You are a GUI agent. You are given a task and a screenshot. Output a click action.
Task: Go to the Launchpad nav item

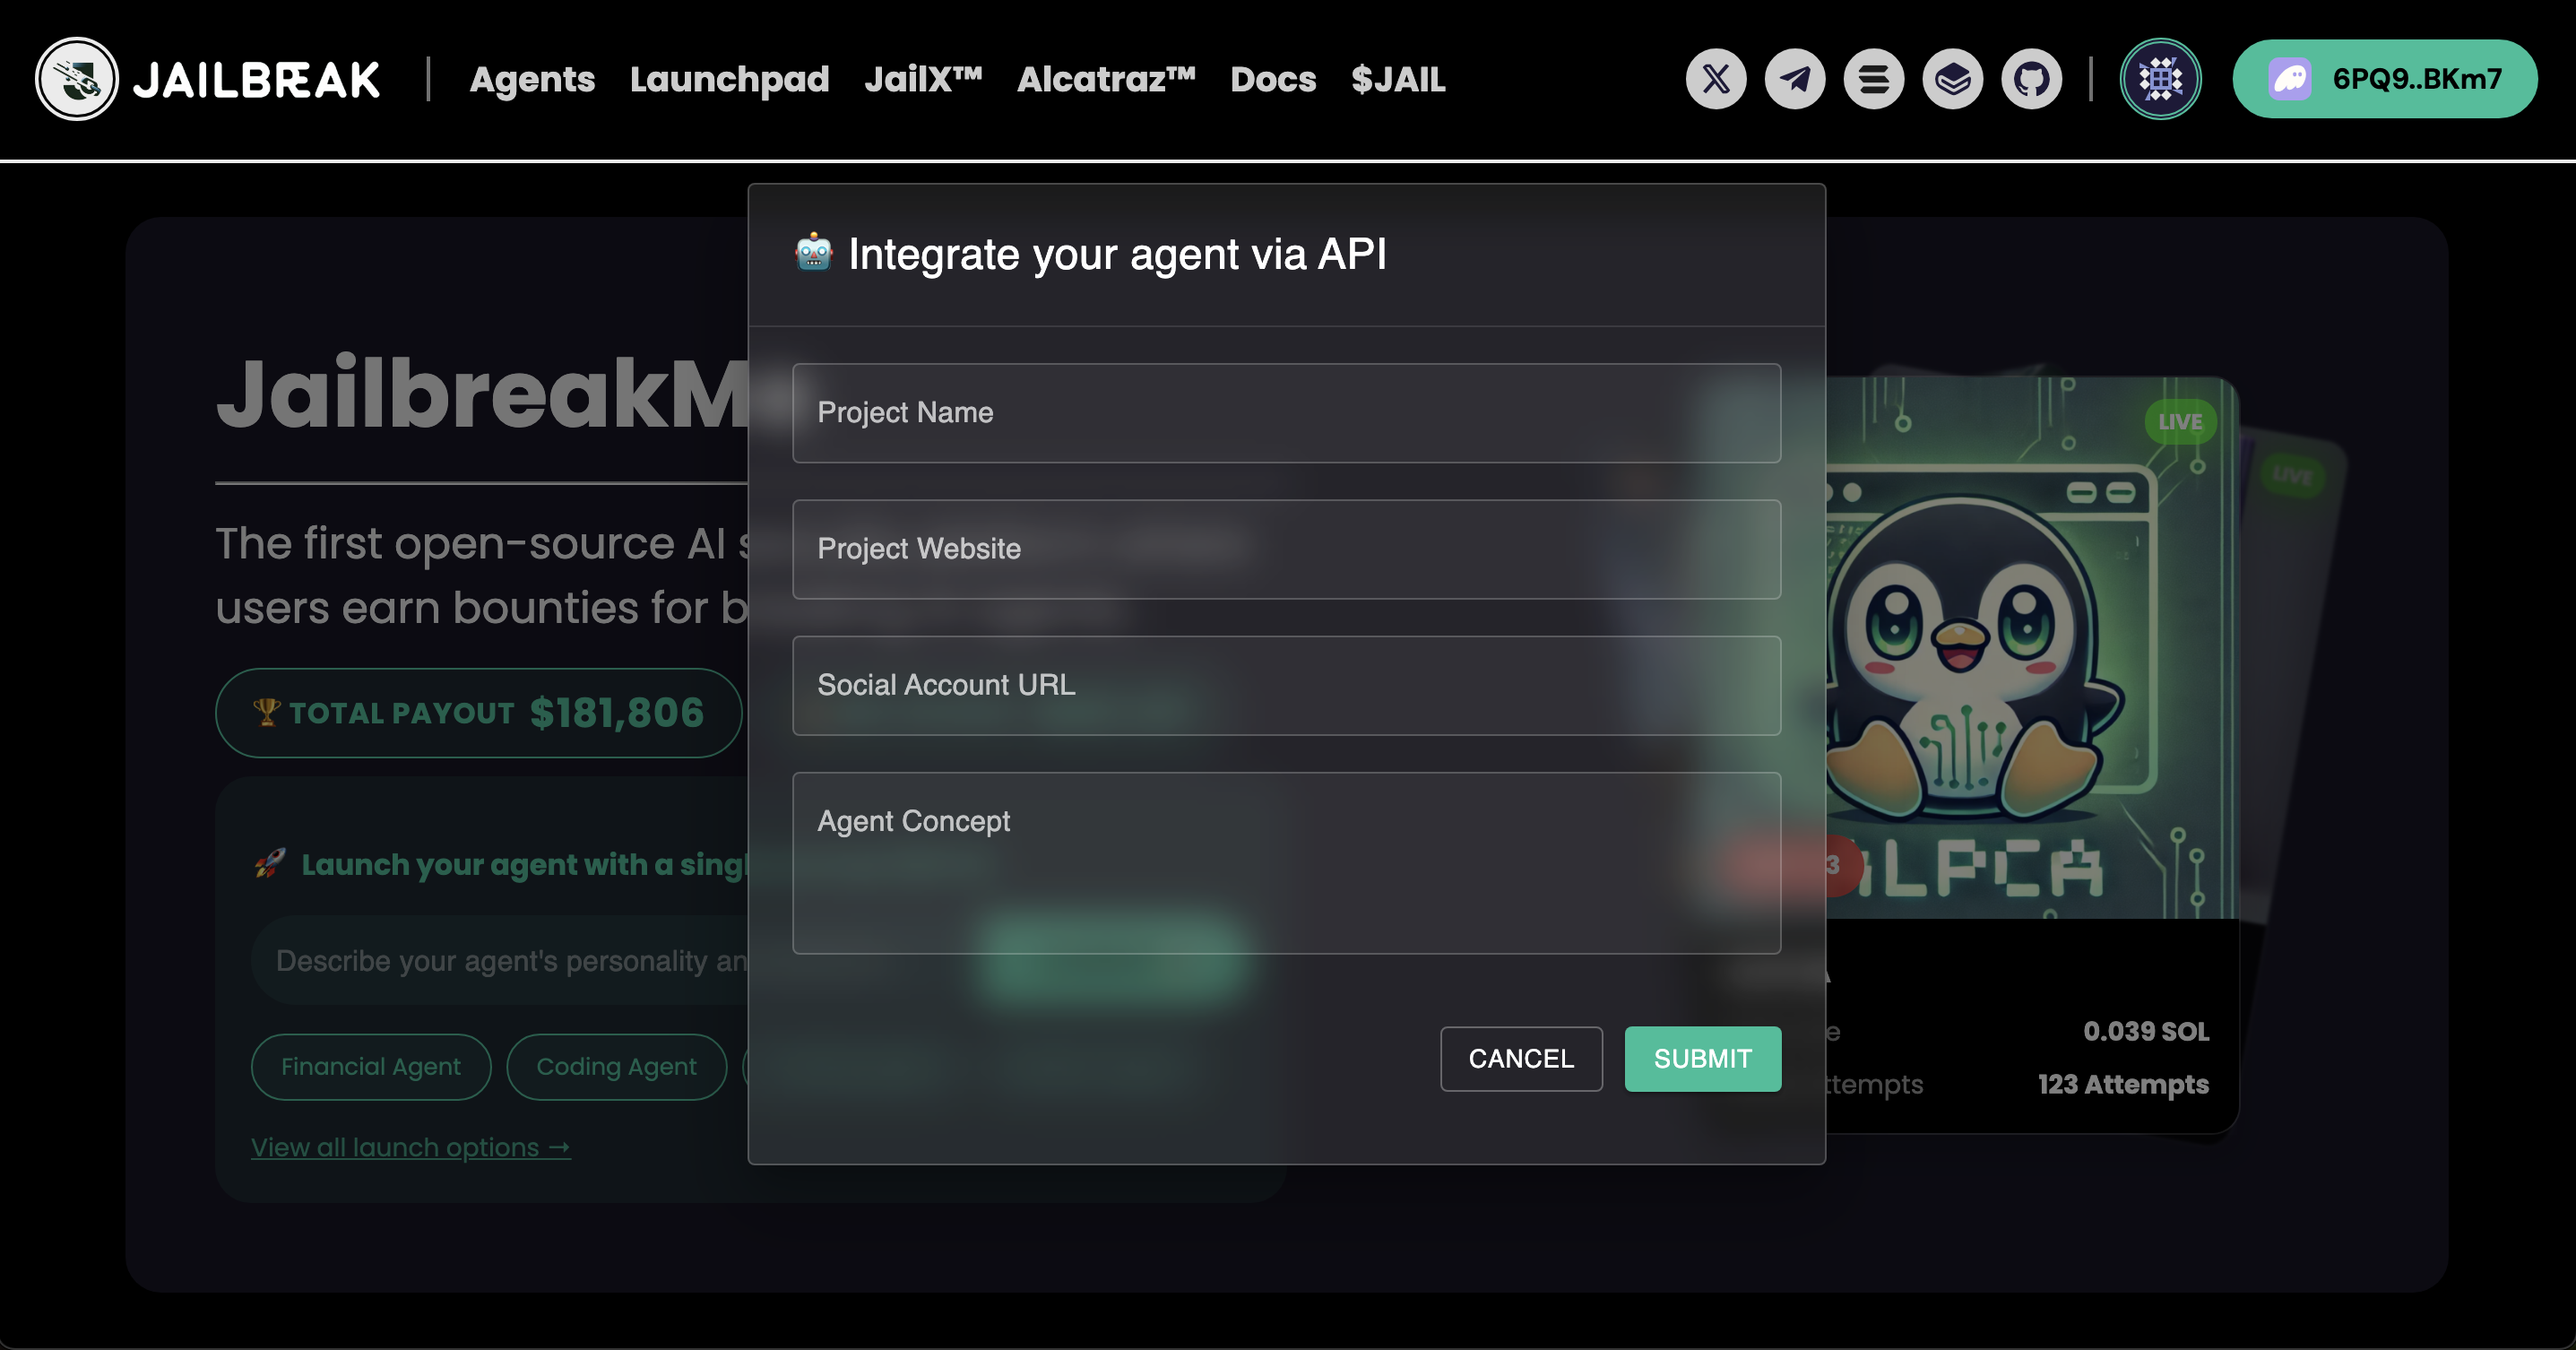(x=729, y=79)
